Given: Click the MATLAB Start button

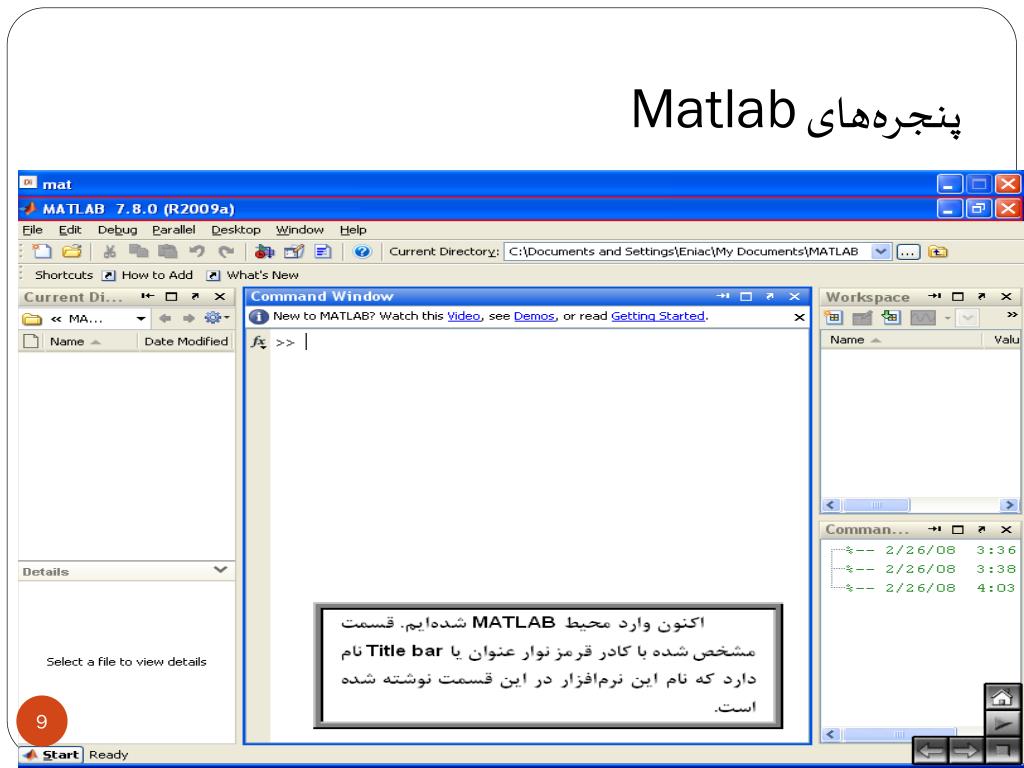Looking at the screenshot, I should (52, 754).
